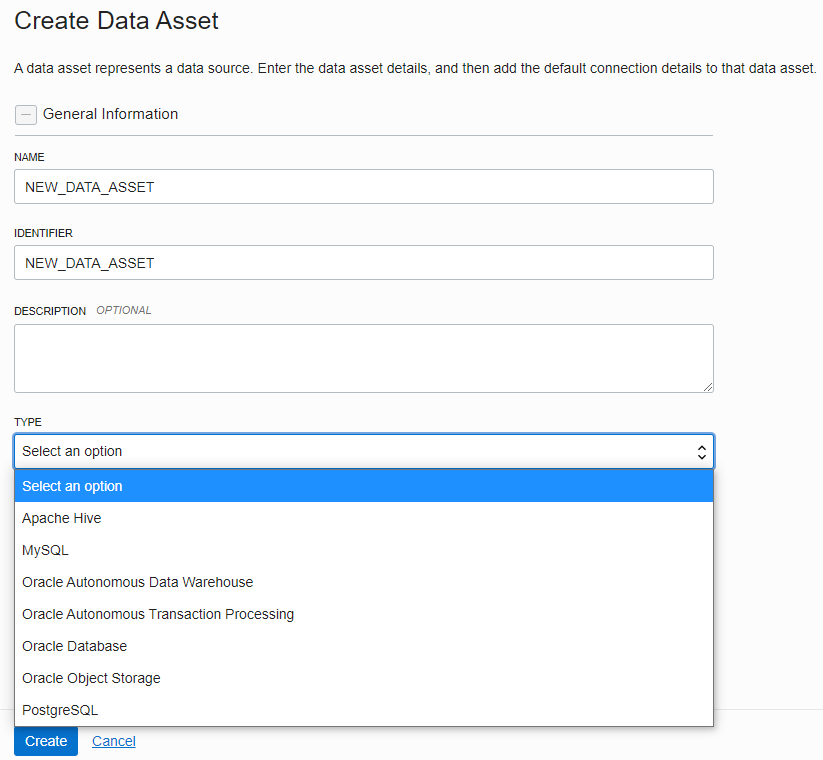The image size is (823, 760).
Task: Click the DESCRIPTION text area
Action: pos(363,357)
